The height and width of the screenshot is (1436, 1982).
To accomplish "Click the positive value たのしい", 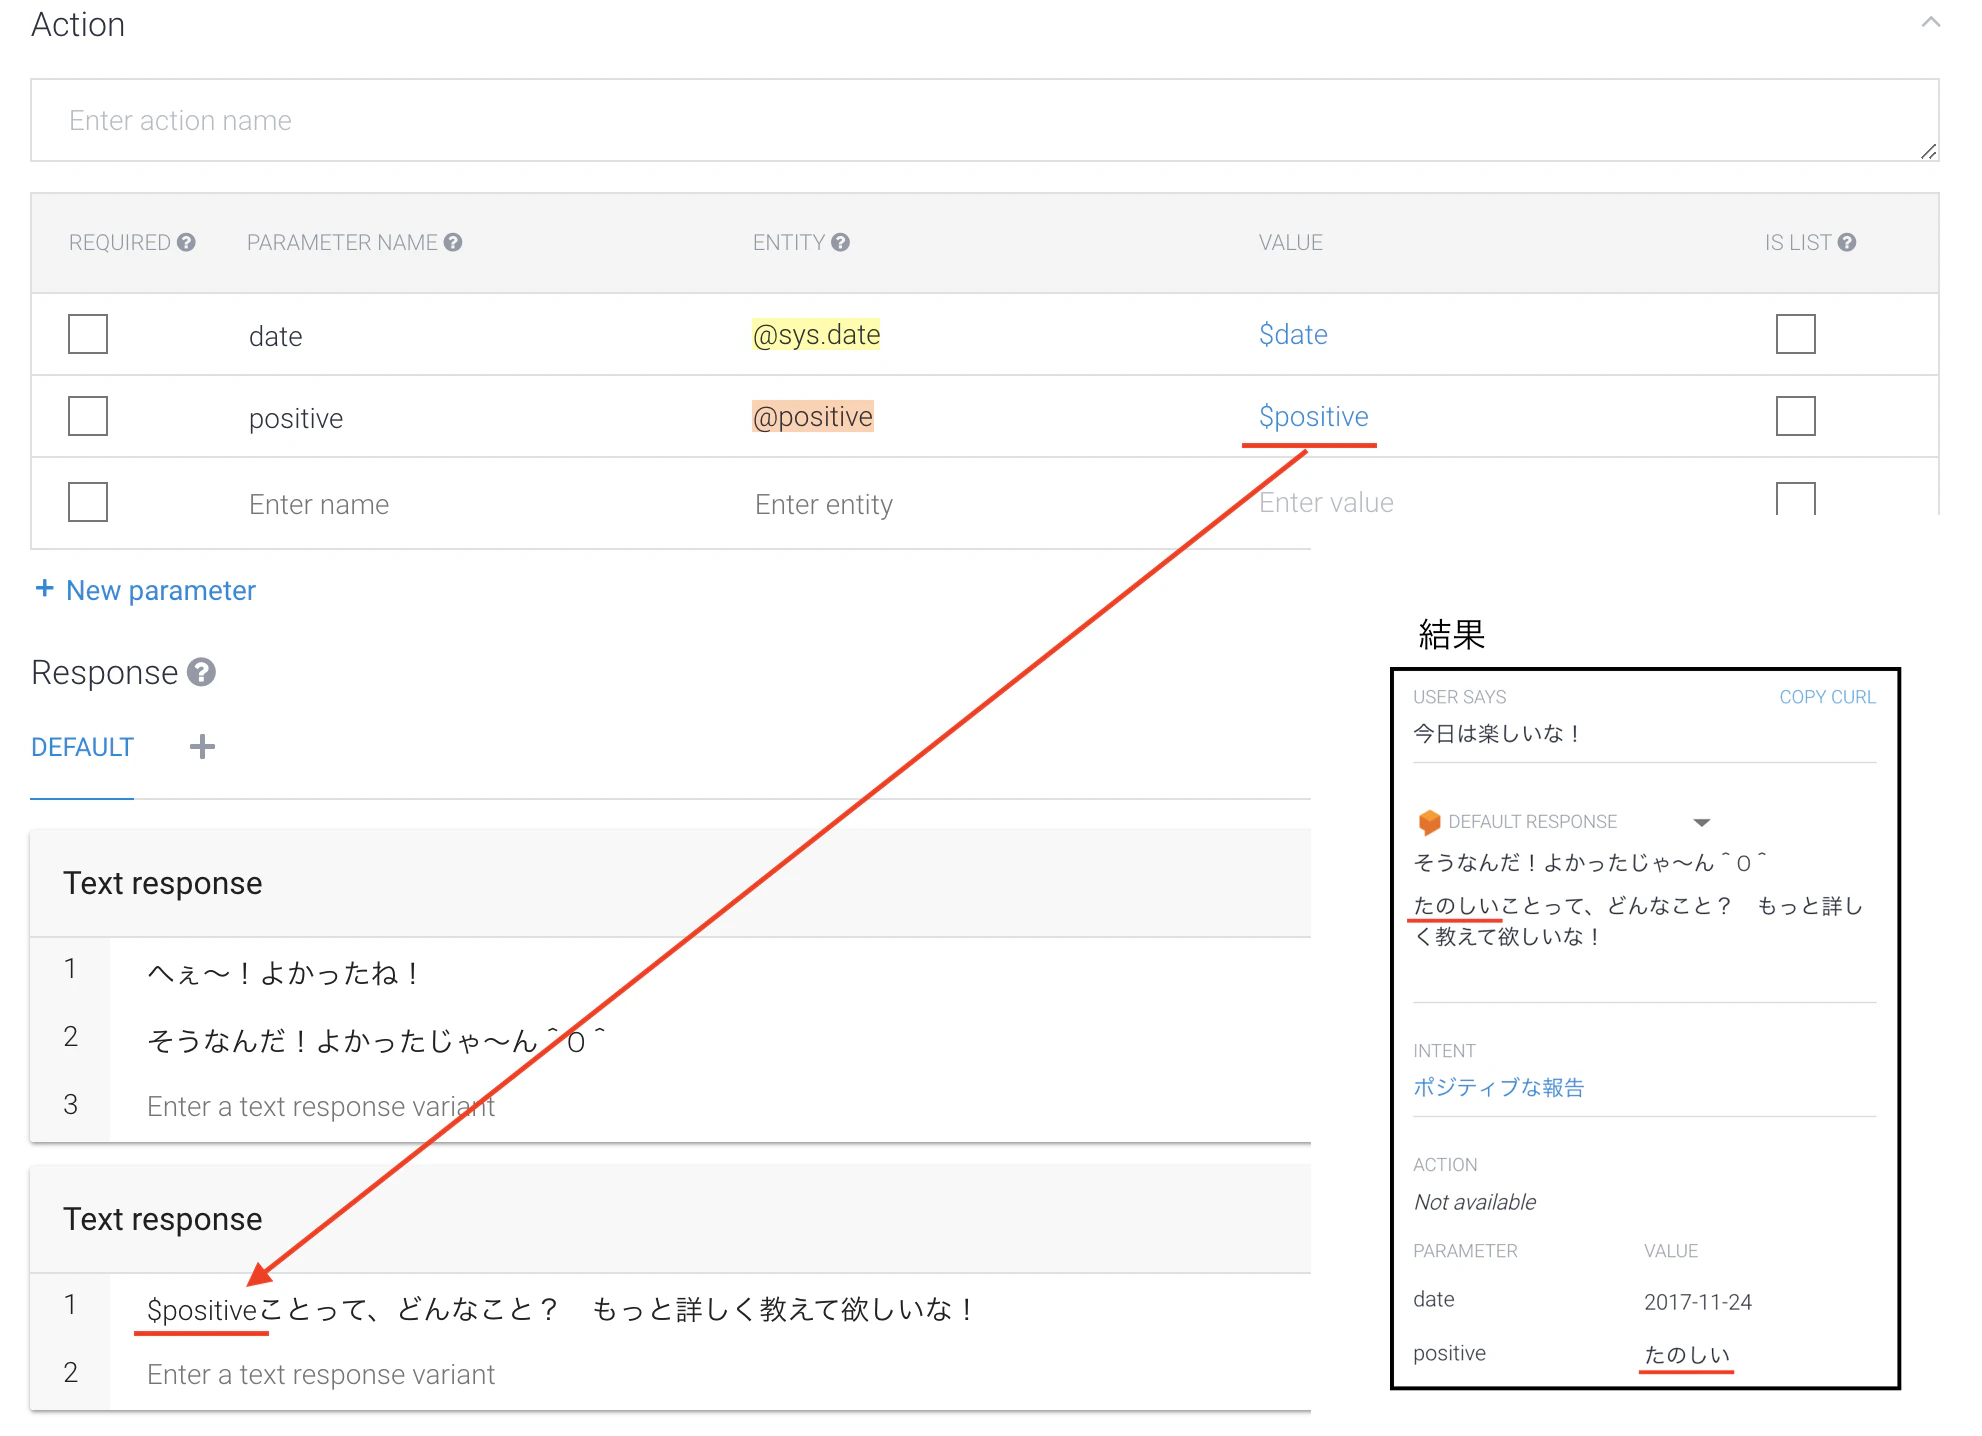I will [1686, 1354].
